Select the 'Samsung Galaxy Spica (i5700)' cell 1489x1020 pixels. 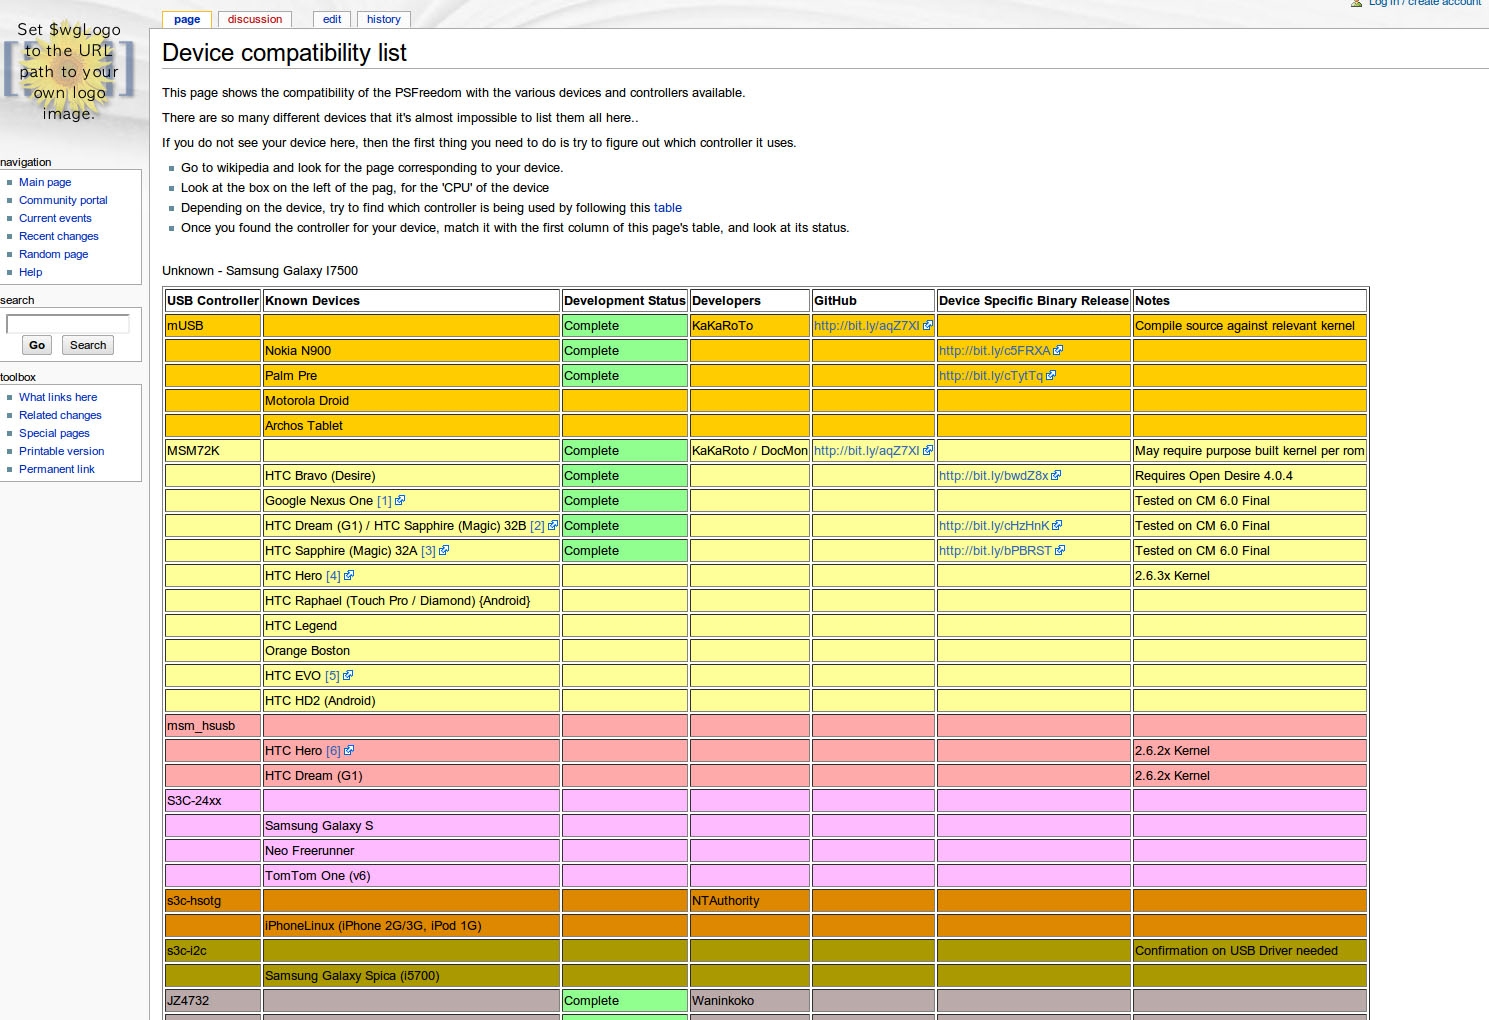411,976
